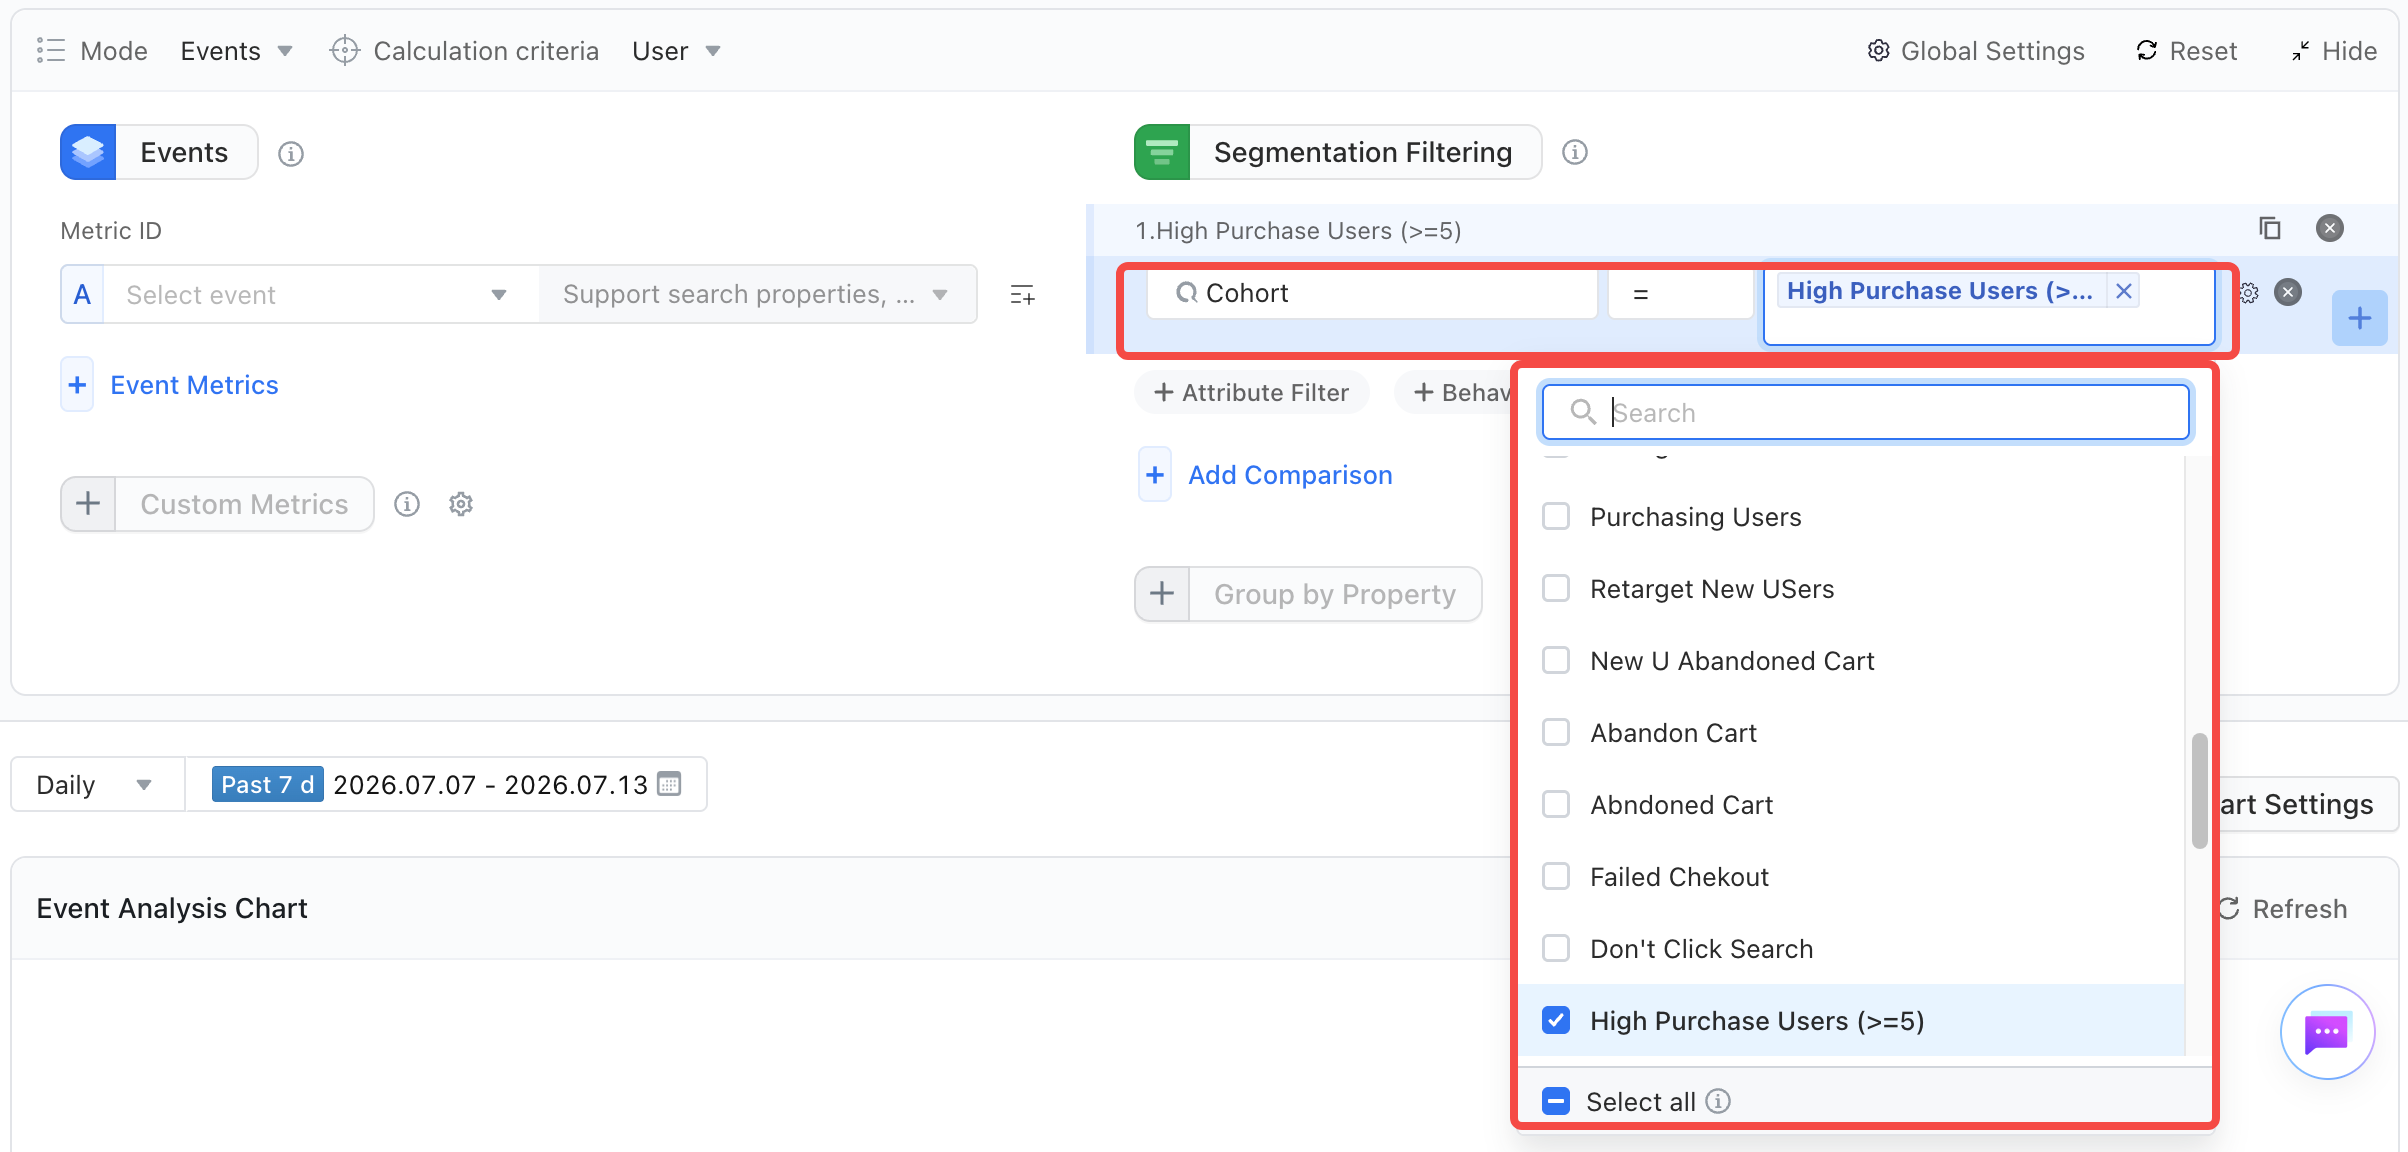Open the calendar date picker icon
Viewport: 2408px width, 1152px height.
click(x=670, y=784)
